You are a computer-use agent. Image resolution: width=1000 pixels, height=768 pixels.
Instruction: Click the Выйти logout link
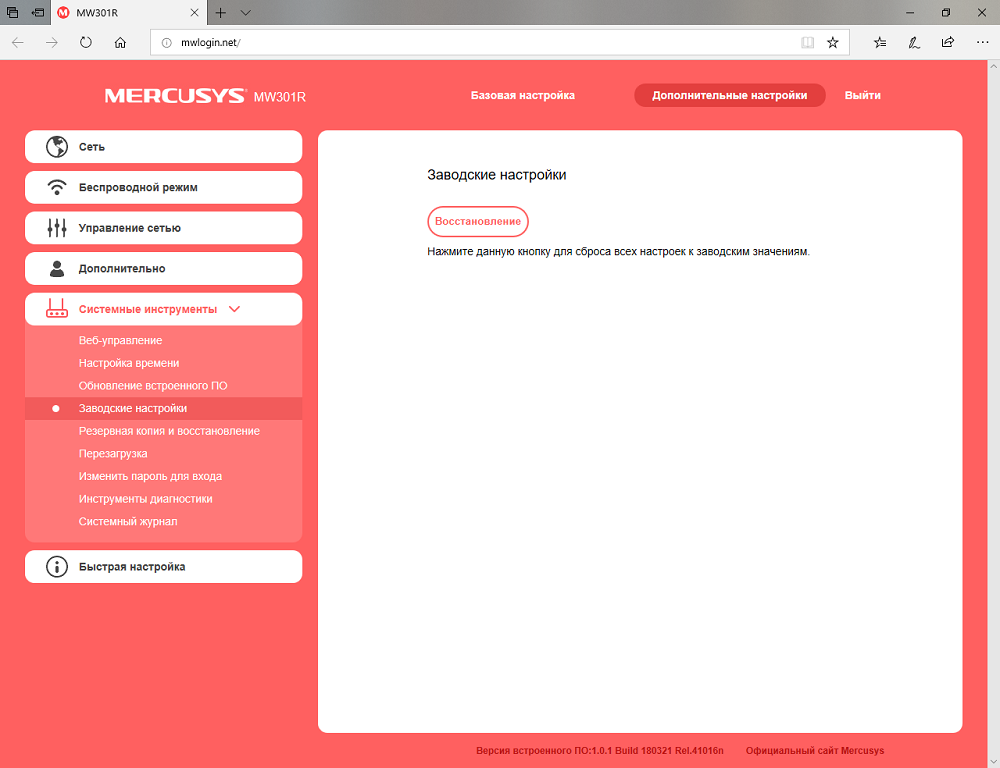tap(862, 95)
